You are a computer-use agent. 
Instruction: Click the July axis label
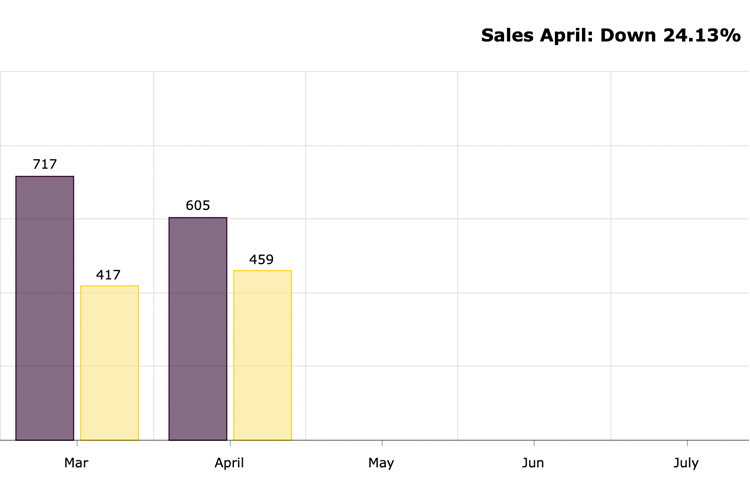(x=686, y=463)
